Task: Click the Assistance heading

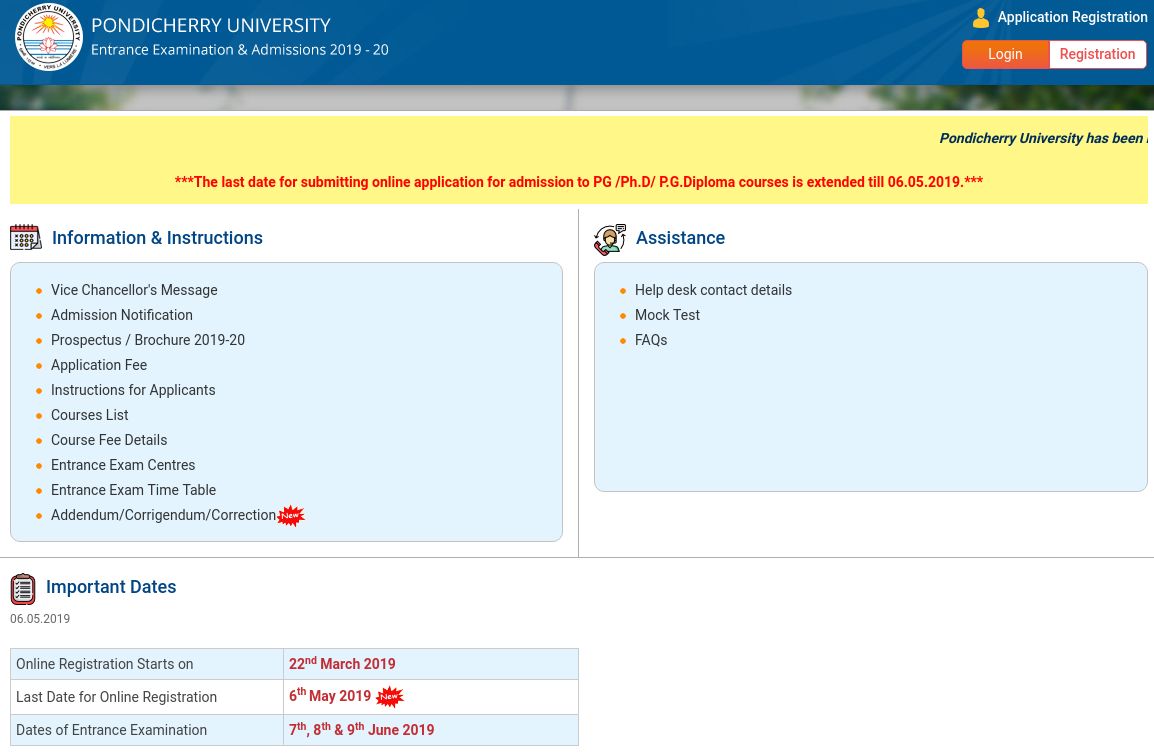Action: tap(680, 238)
